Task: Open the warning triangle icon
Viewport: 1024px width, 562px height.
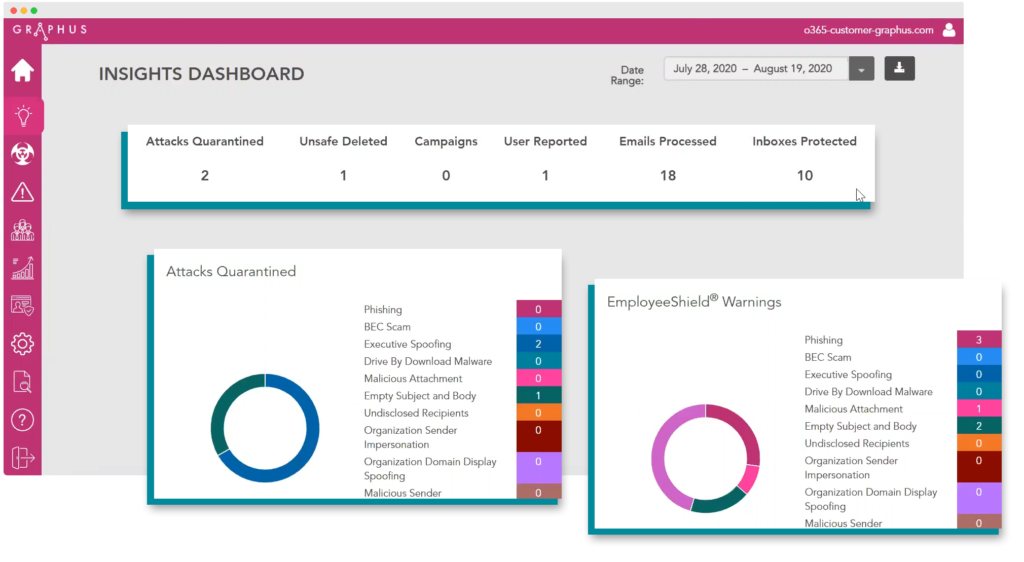Action: 22,192
